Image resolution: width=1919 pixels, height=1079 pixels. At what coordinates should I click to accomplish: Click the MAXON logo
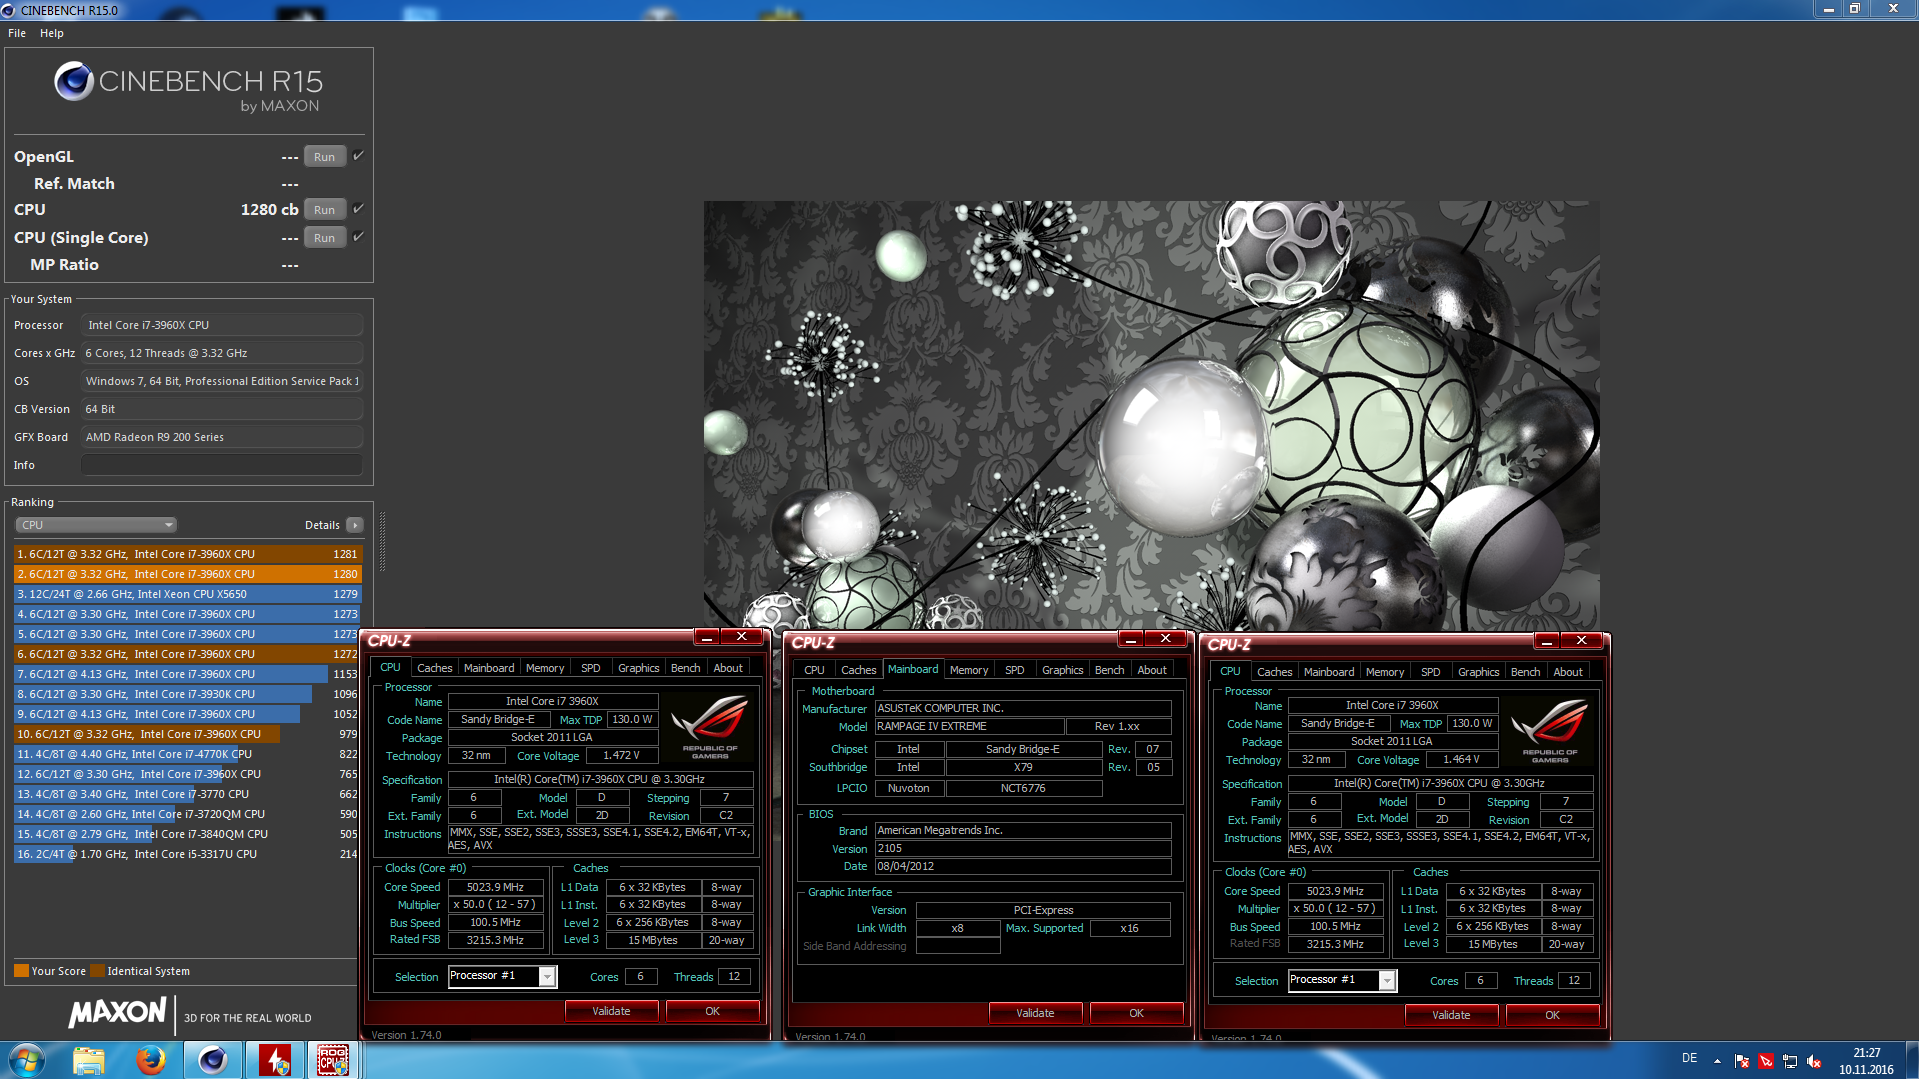tap(117, 1013)
